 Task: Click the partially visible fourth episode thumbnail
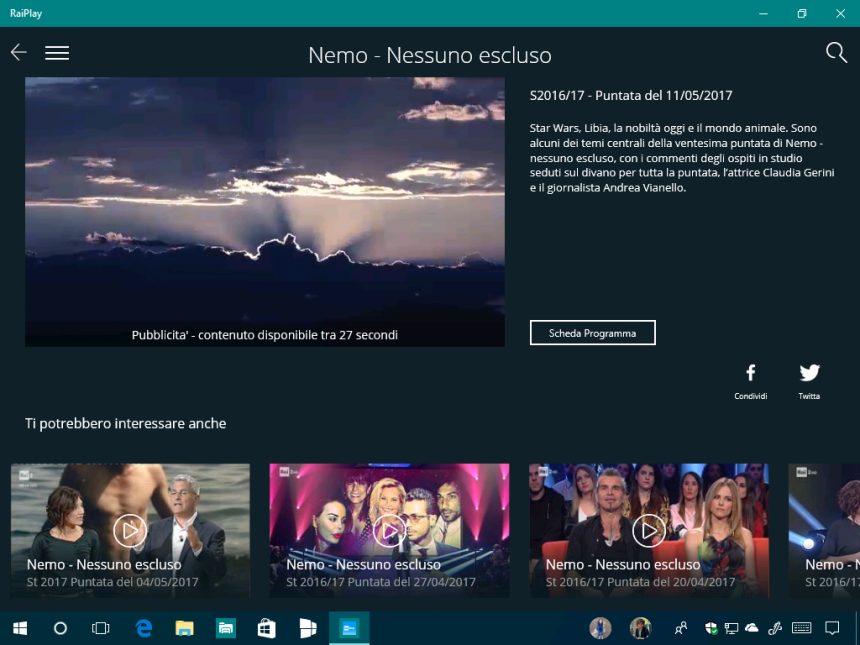coord(824,530)
